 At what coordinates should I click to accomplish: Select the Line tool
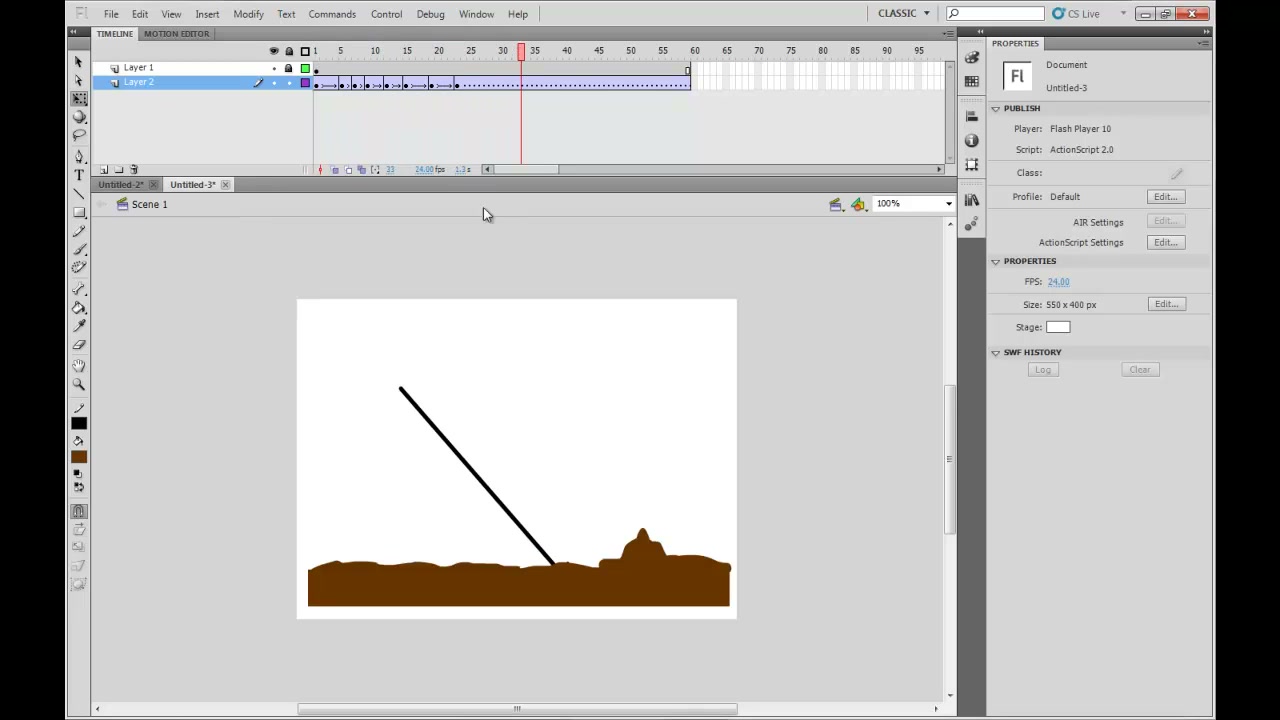79,193
